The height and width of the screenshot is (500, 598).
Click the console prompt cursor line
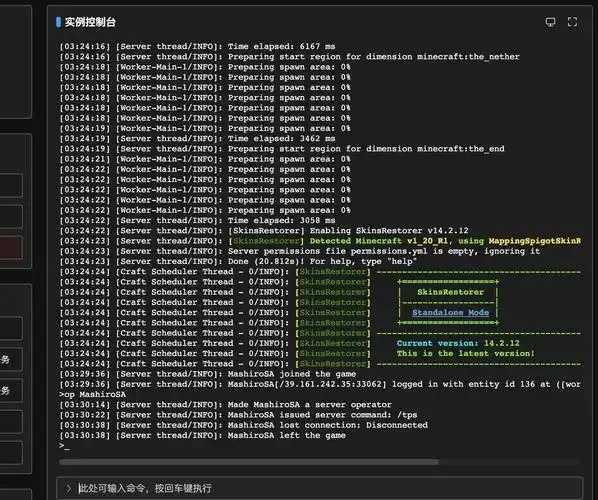pos(64,446)
